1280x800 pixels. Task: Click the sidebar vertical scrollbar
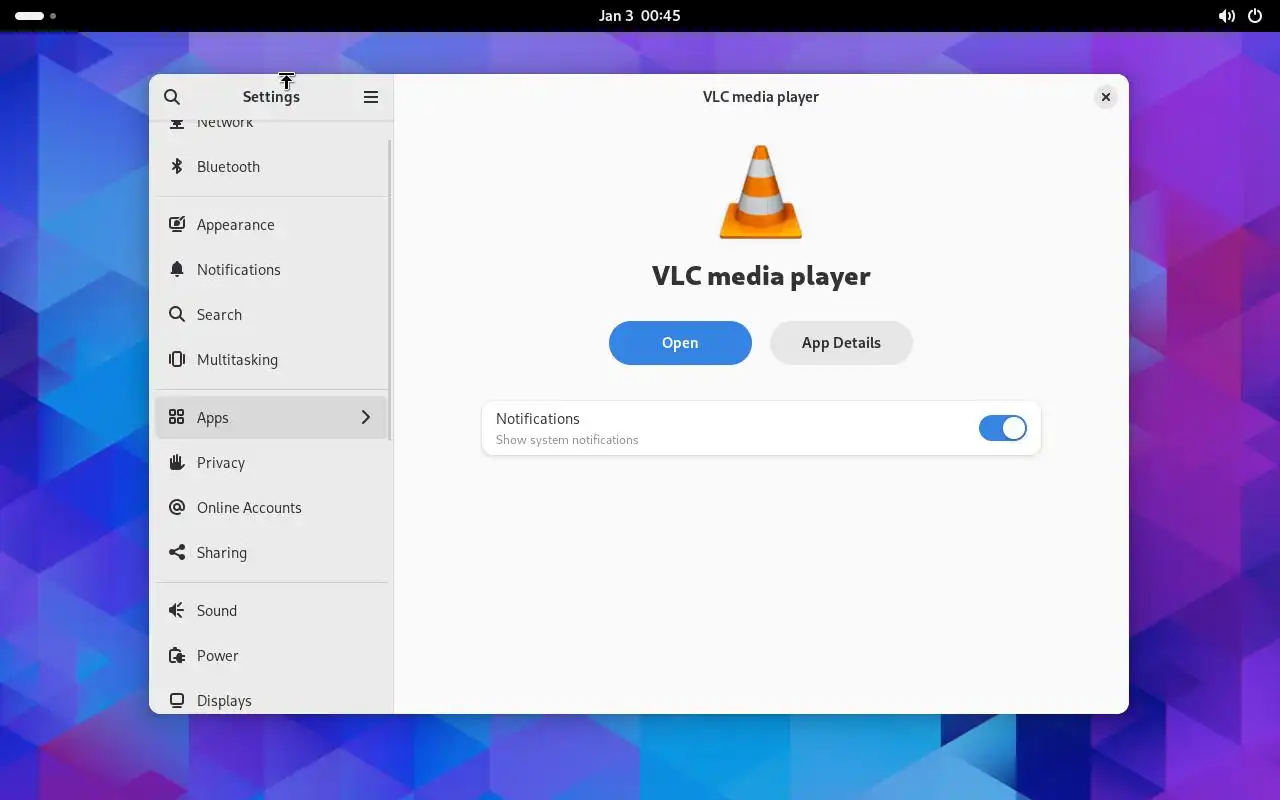(x=389, y=290)
